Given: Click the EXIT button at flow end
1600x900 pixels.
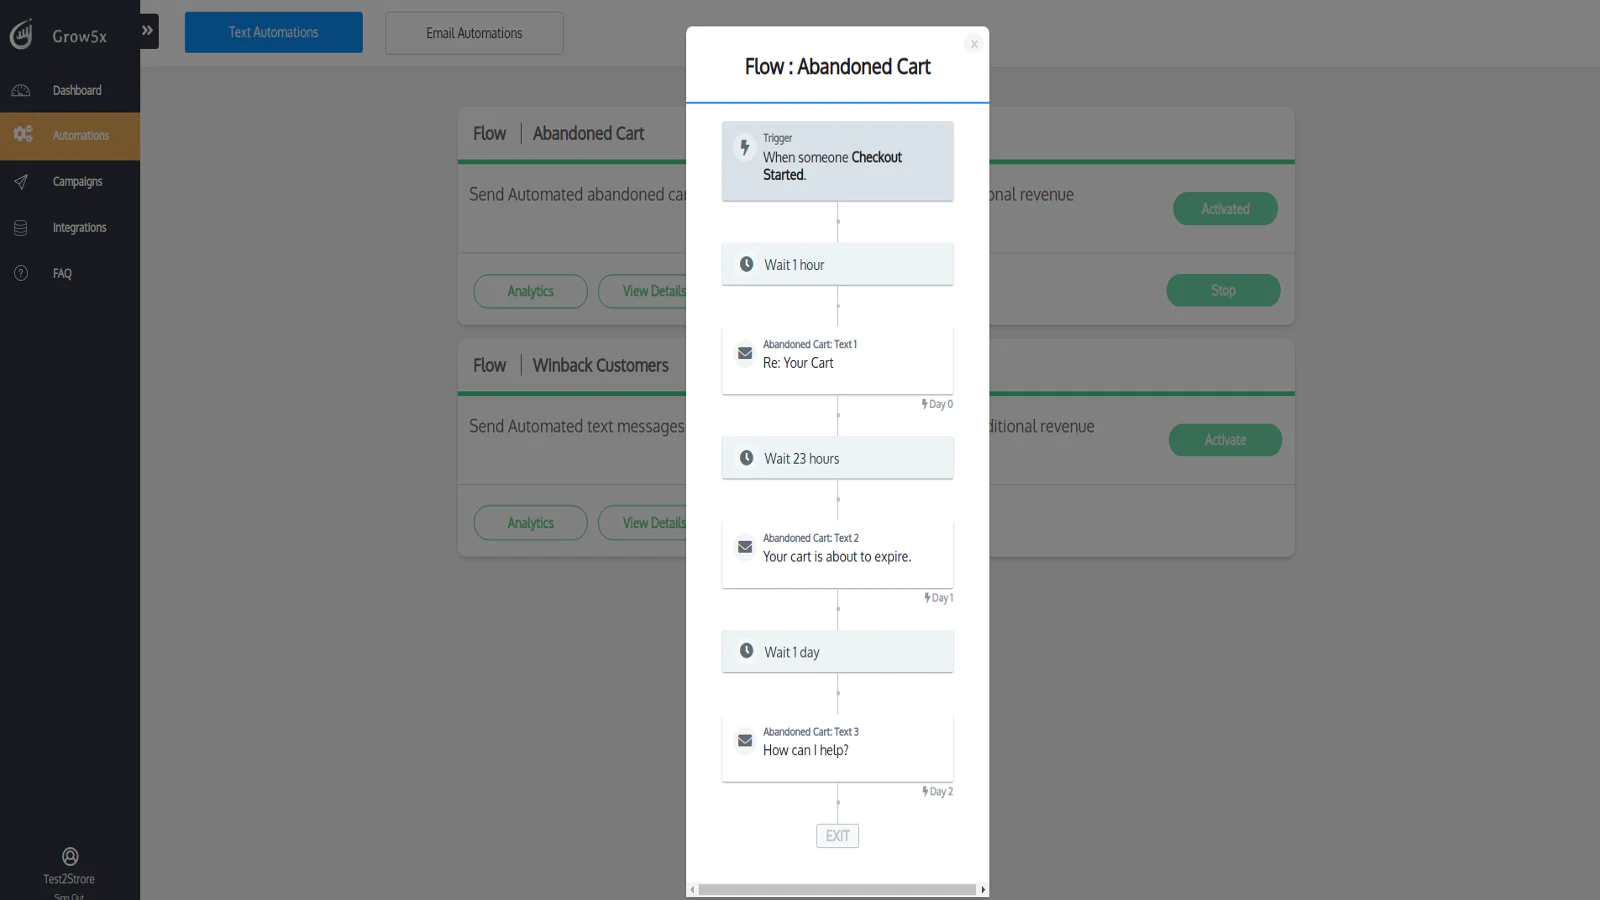Looking at the screenshot, I should tap(837, 836).
